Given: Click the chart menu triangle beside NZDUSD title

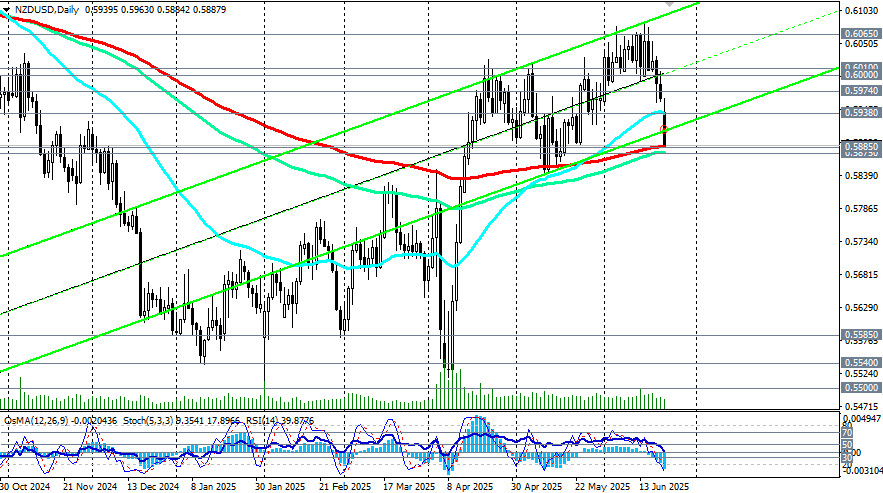Looking at the screenshot, I should pos(6,10).
